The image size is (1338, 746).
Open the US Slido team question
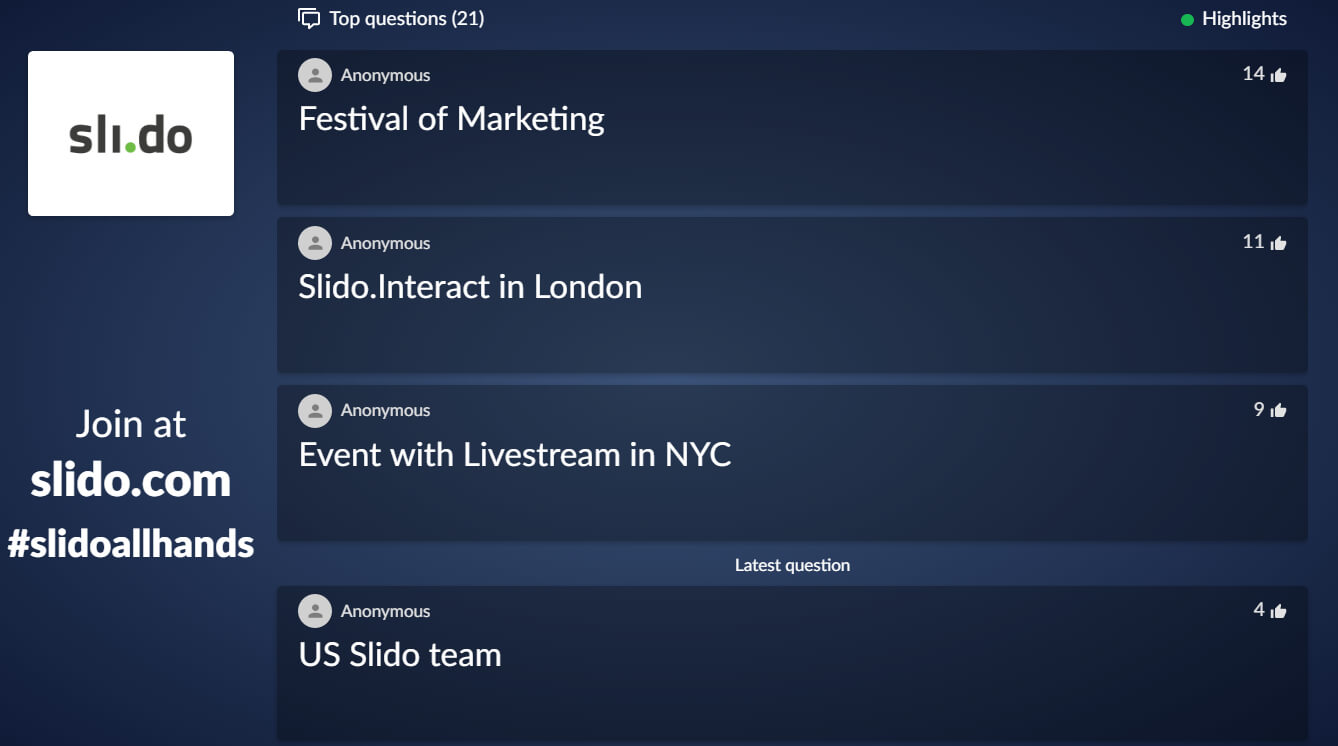[400, 655]
